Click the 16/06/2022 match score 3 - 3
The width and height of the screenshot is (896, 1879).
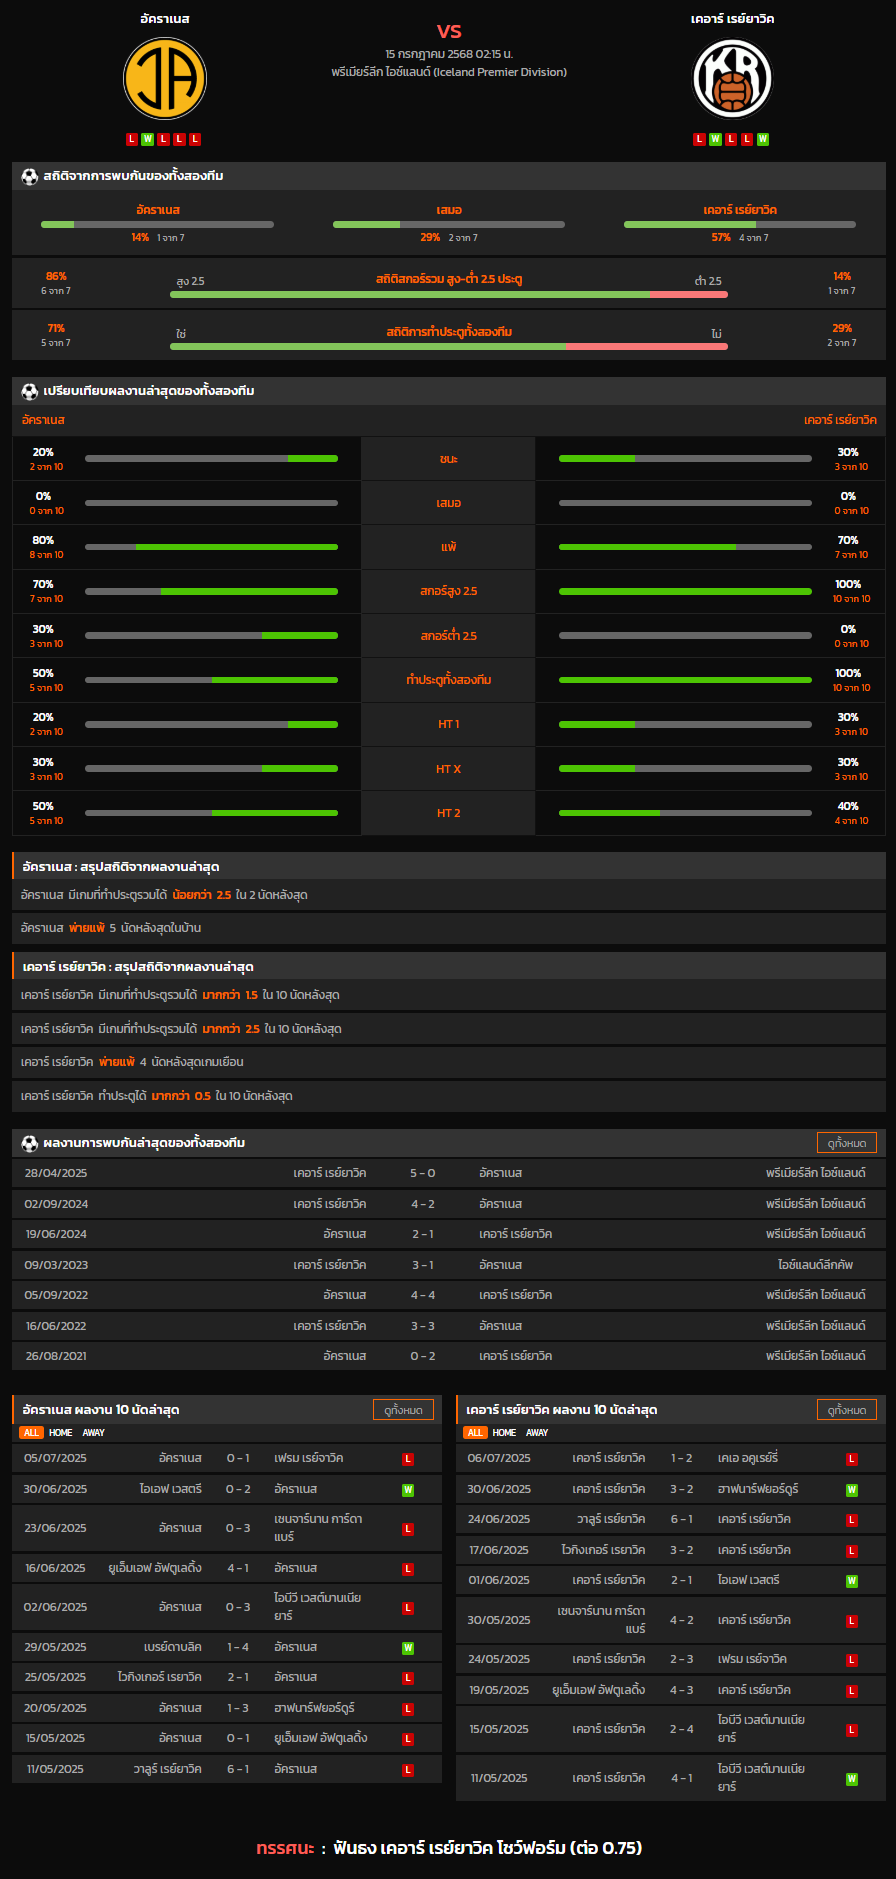[423, 1326]
